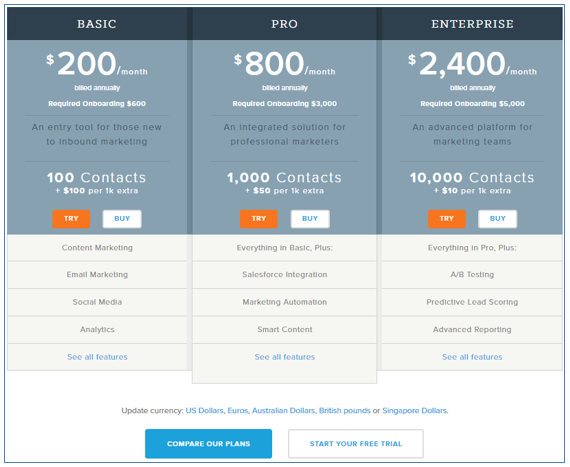
Task: Click Smart Content feature row
Action: [x=285, y=330]
